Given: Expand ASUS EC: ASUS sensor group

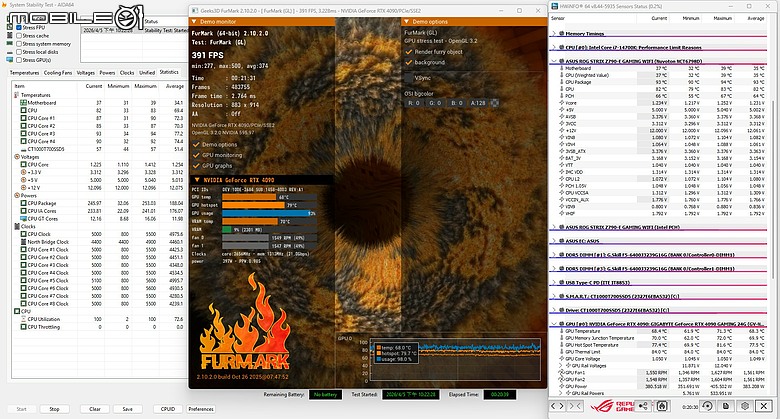Looking at the screenshot, I should pyautogui.click(x=554, y=241).
